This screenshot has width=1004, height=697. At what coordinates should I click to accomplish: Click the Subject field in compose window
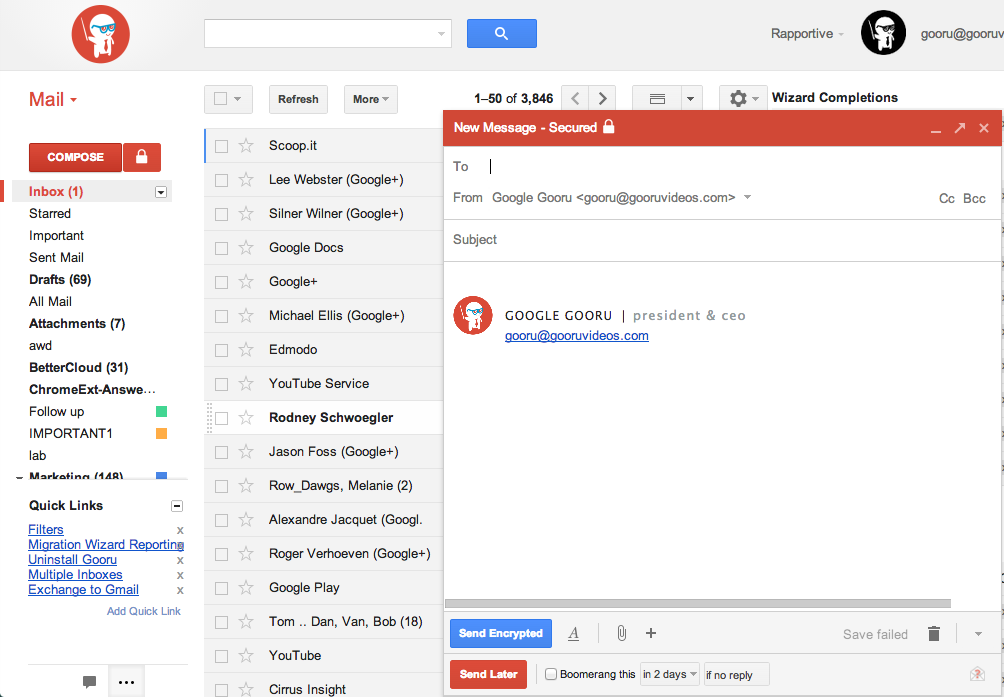722,240
